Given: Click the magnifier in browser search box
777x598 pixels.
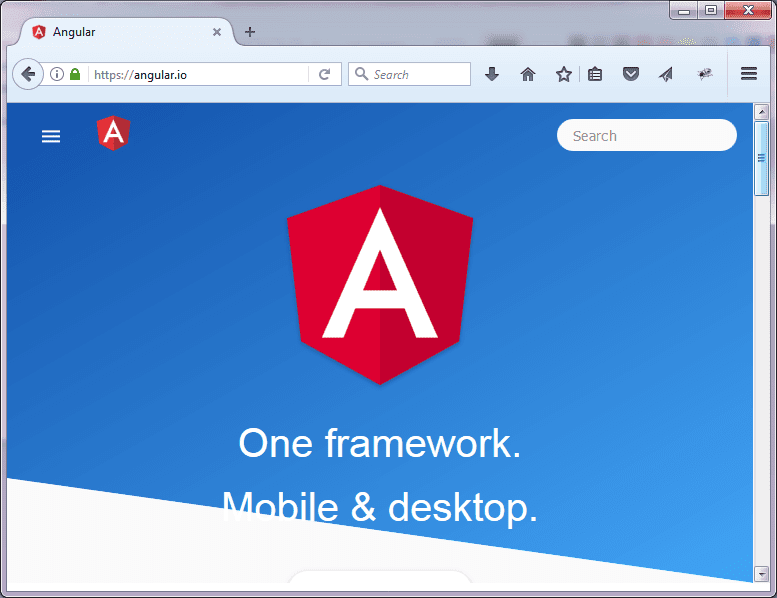Looking at the screenshot, I should [362, 74].
